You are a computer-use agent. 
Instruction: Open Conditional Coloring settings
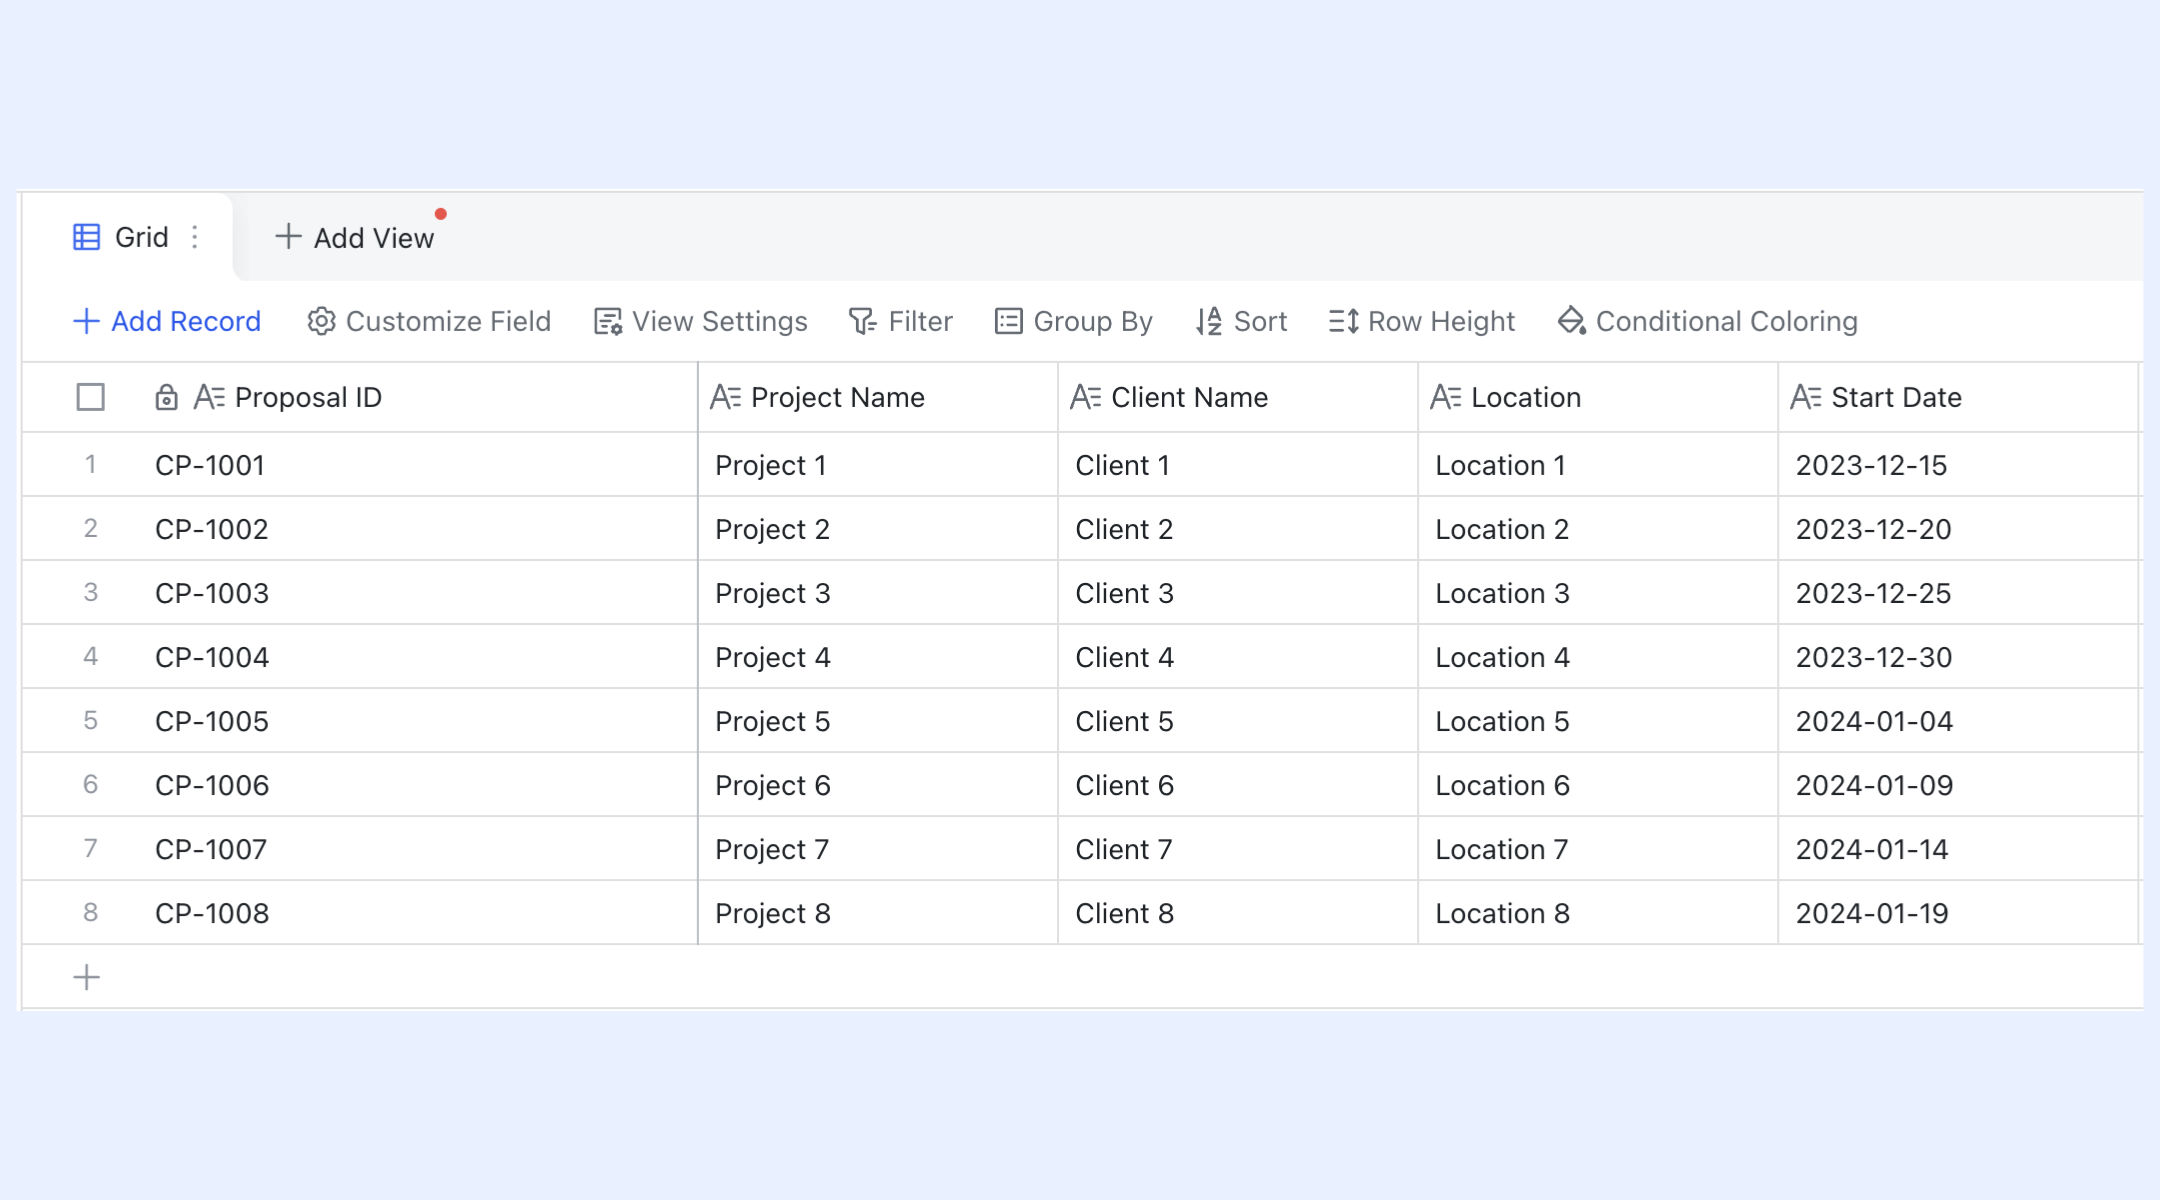1708,321
